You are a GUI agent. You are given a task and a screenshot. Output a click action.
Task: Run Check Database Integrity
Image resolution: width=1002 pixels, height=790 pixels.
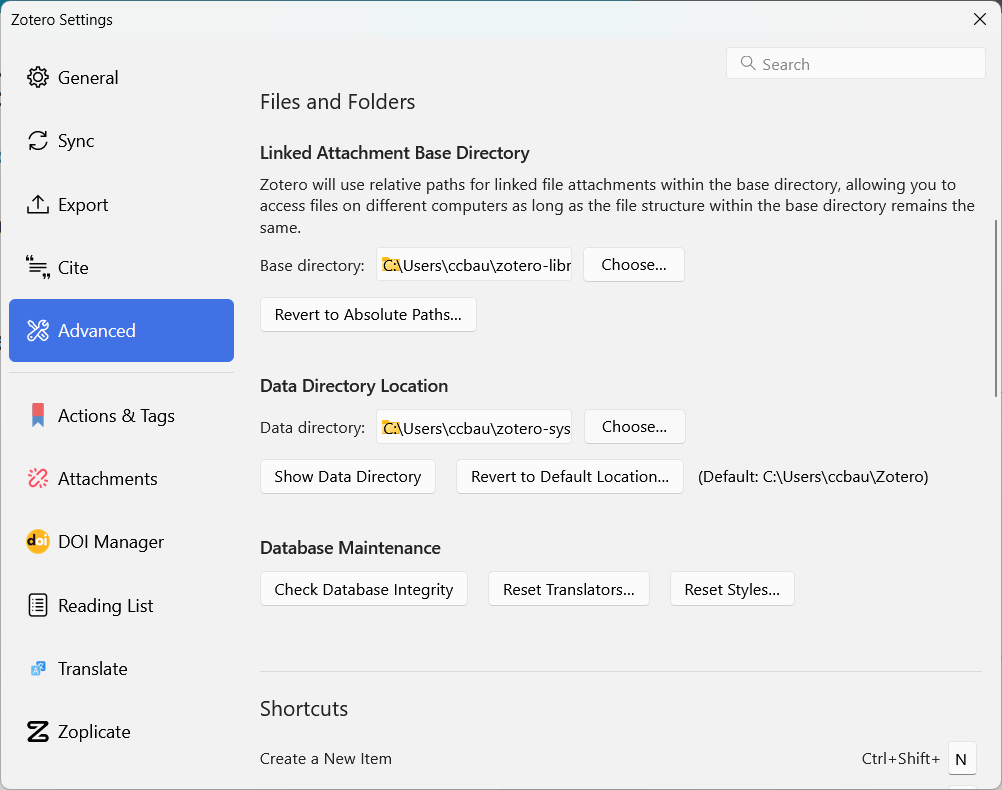(x=364, y=590)
